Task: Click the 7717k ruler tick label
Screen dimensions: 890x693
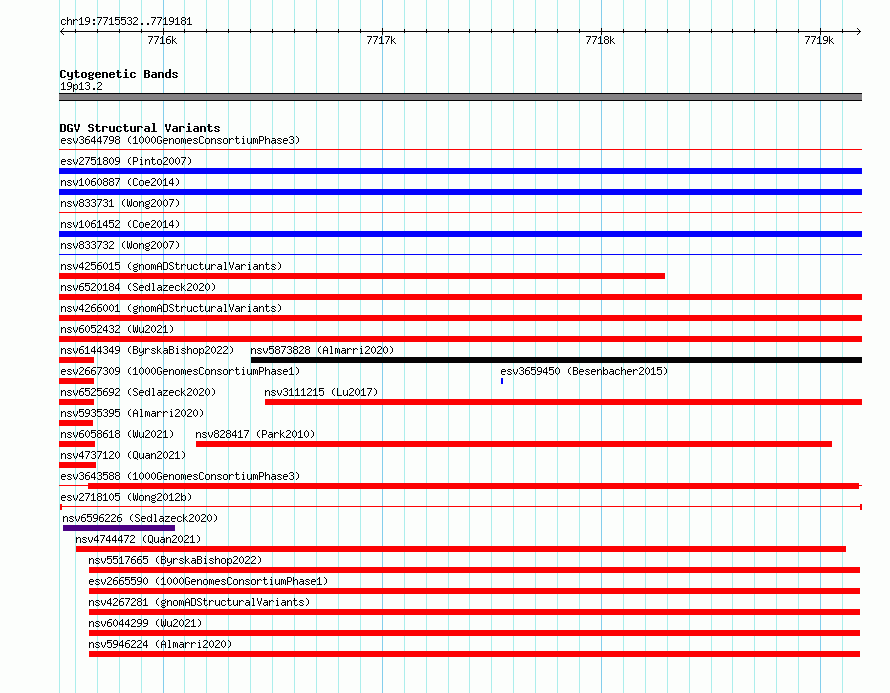Action: coord(381,40)
